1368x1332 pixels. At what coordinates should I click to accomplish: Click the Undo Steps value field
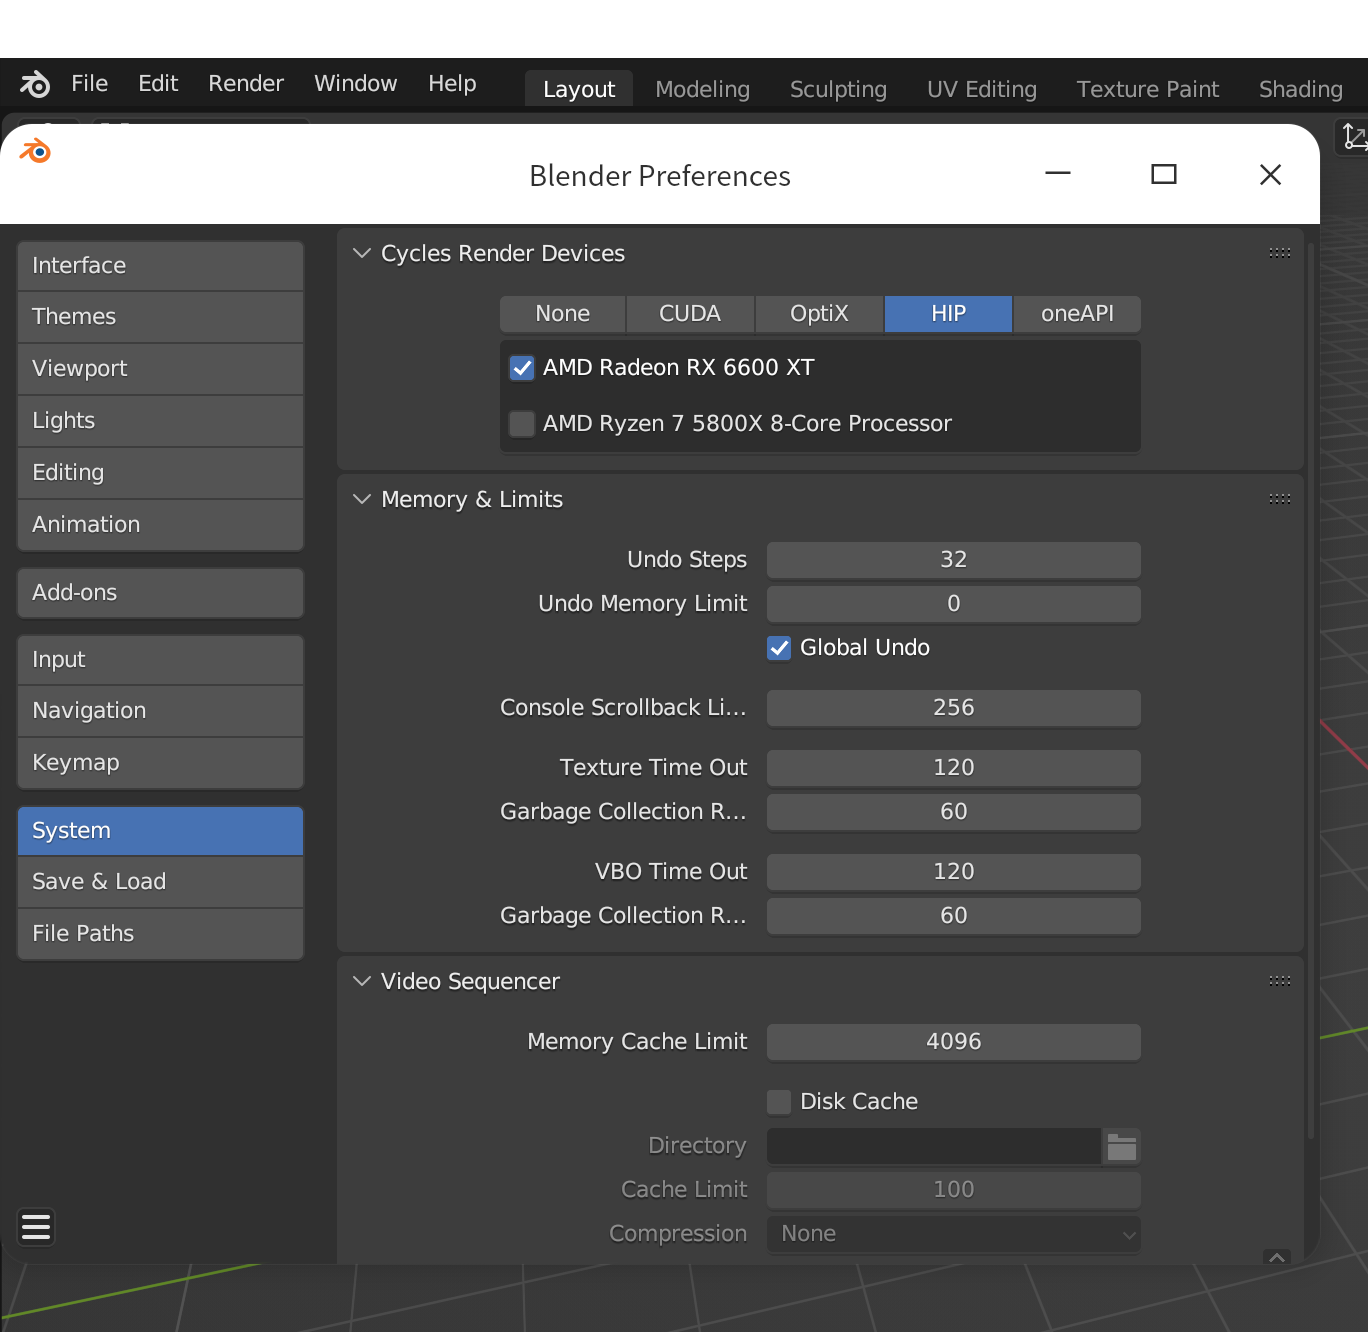coord(953,560)
